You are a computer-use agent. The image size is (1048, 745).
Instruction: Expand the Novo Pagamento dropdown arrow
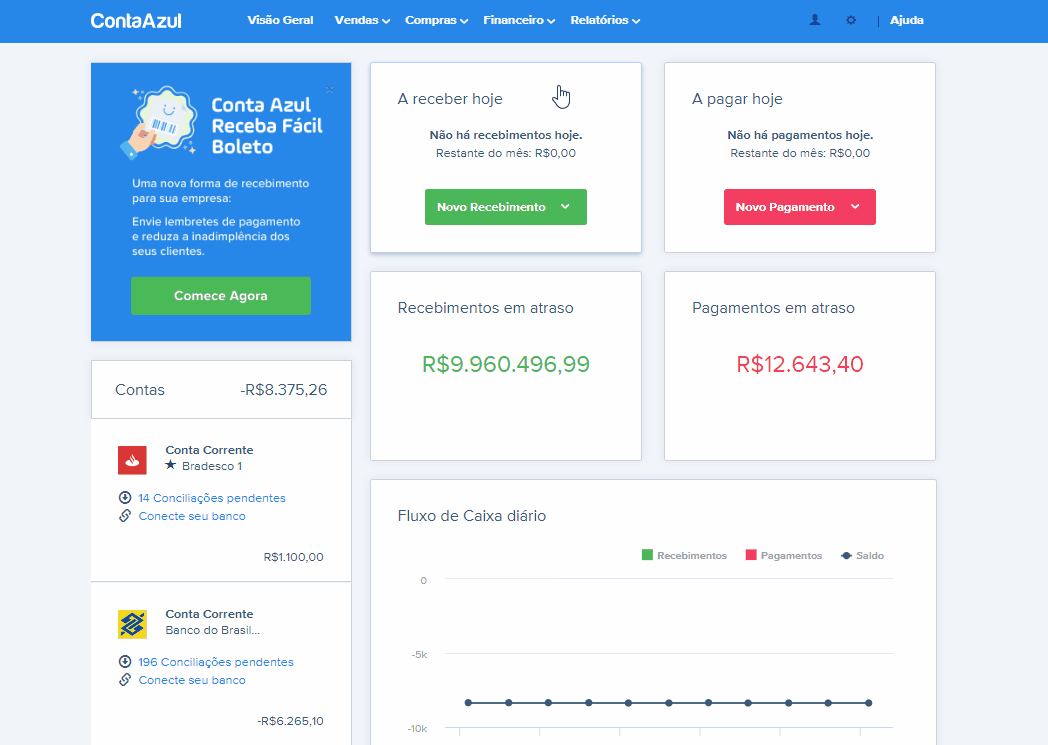point(855,206)
